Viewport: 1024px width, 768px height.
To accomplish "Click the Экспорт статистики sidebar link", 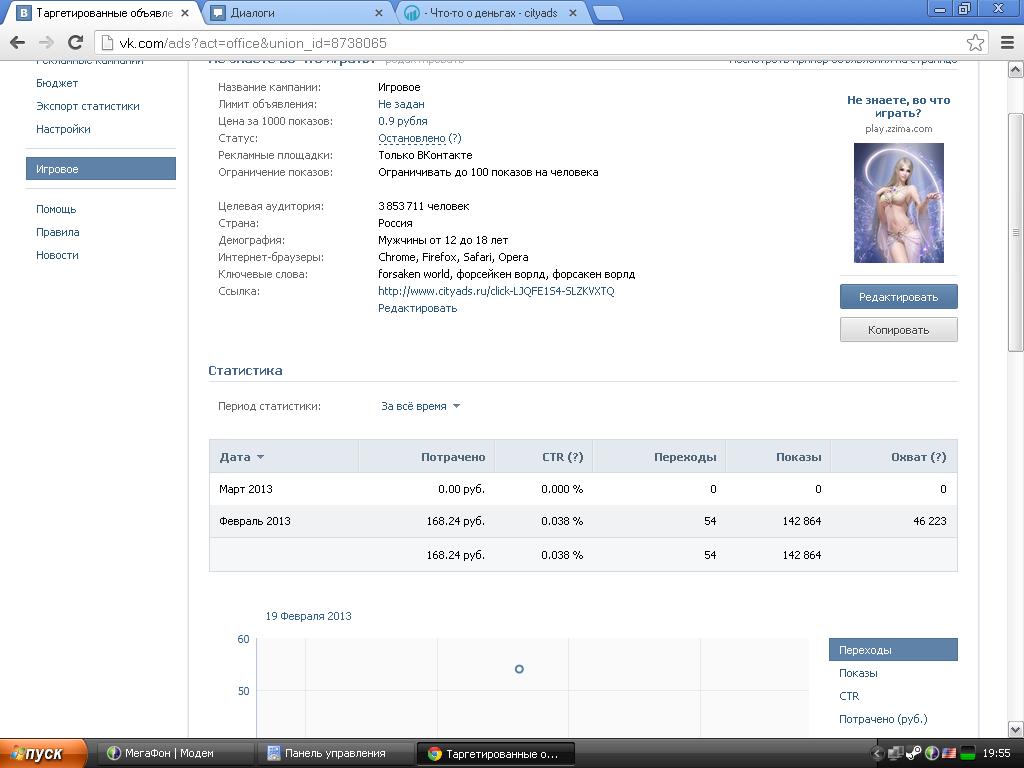I will pyautogui.click(x=88, y=106).
